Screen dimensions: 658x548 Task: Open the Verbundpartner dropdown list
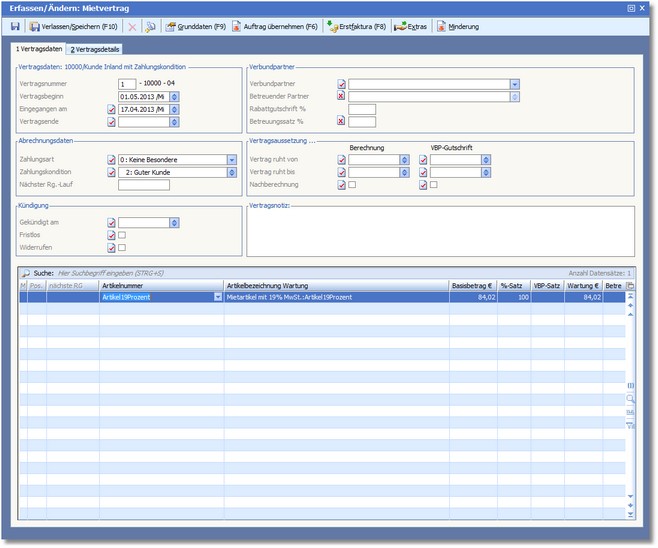(x=514, y=84)
